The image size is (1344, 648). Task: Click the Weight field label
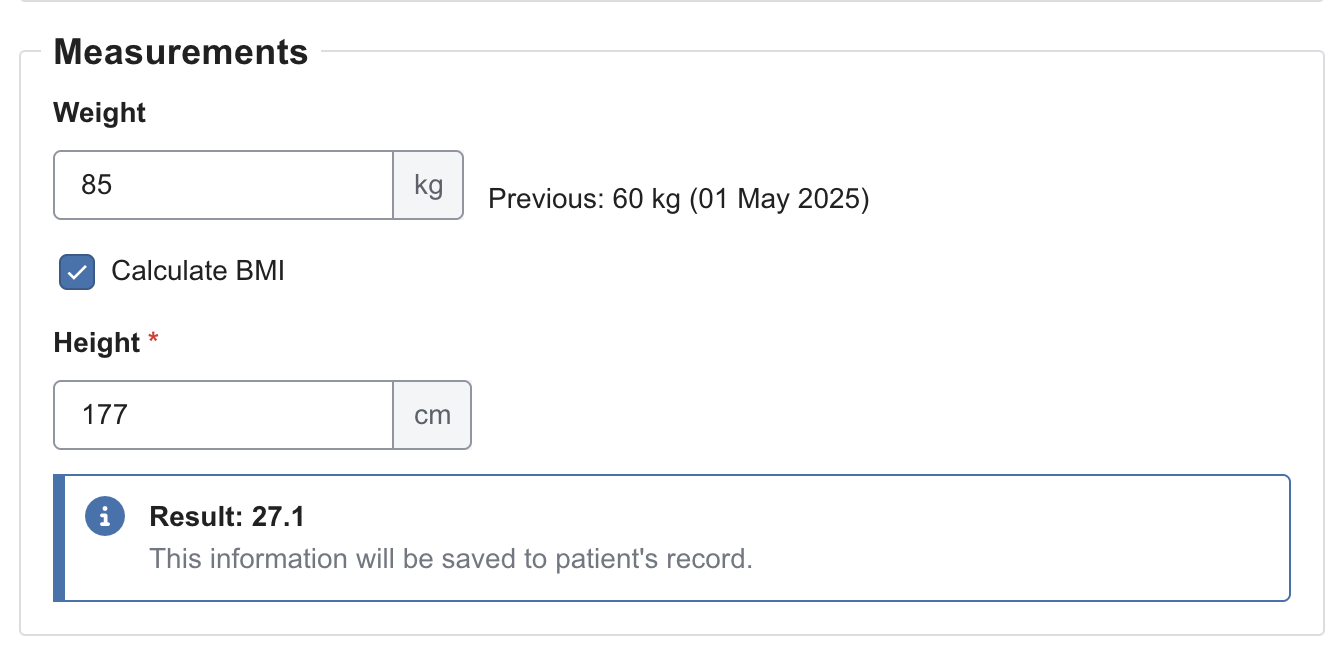[x=99, y=112]
